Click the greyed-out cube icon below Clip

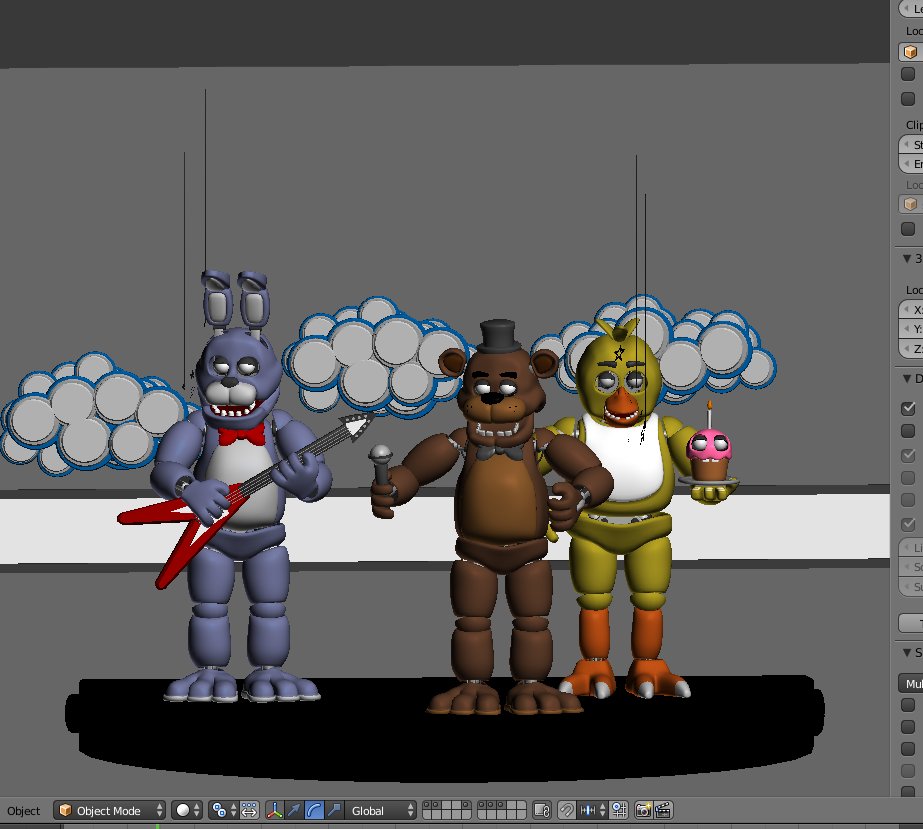pyautogui.click(x=910, y=204)
